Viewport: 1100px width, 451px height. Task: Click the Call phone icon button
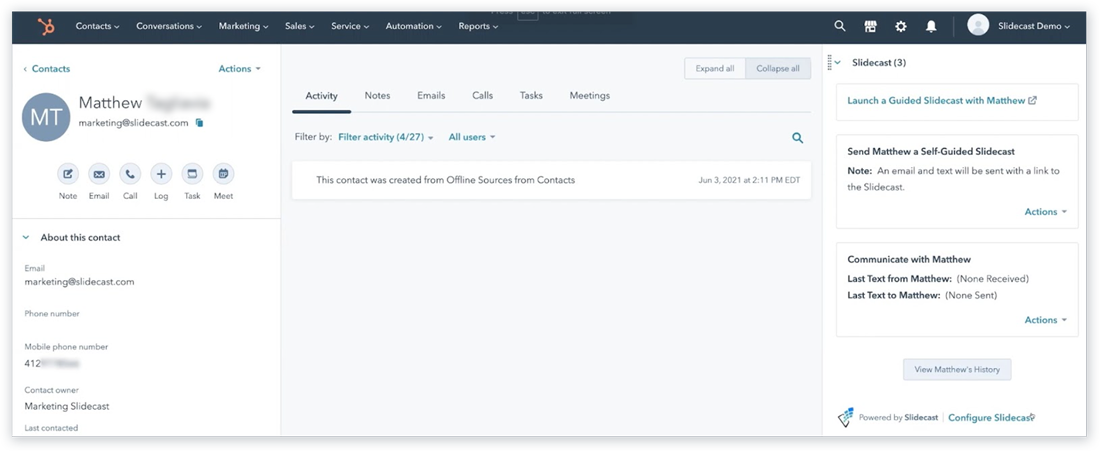pyautogui.click(x=130, y=174)
